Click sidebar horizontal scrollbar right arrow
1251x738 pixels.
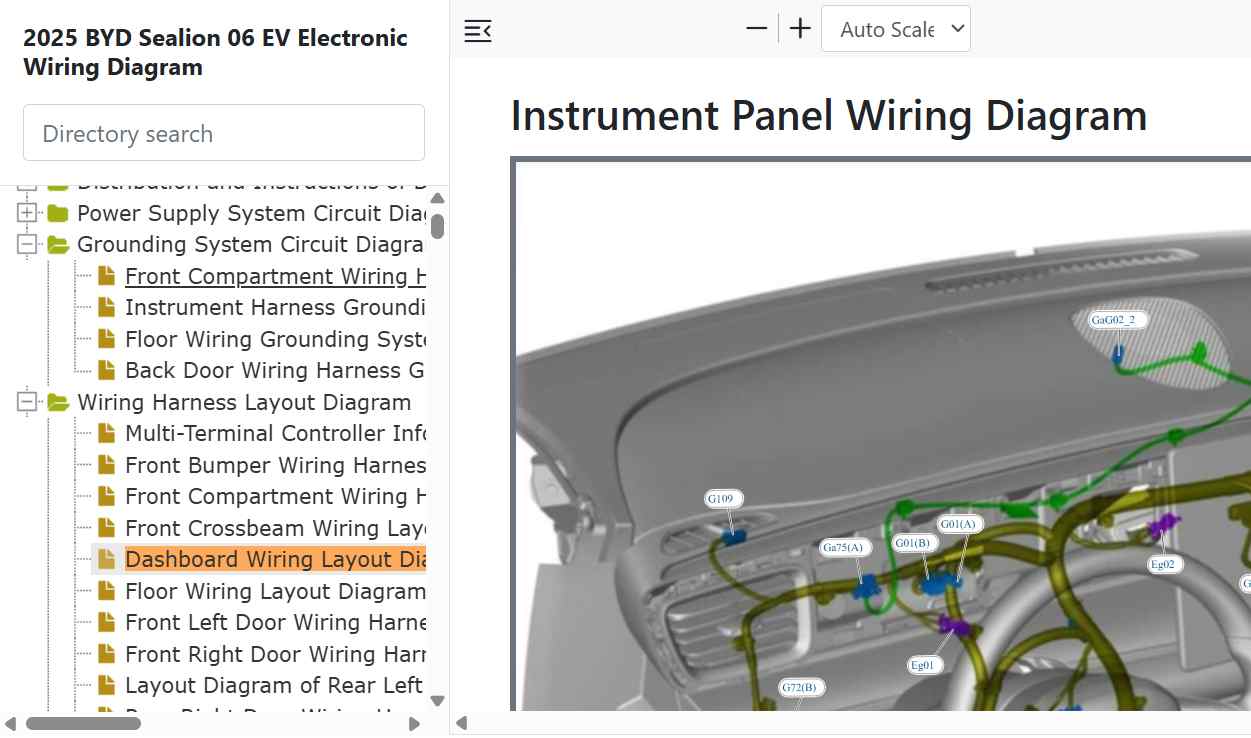coord(415,724)
